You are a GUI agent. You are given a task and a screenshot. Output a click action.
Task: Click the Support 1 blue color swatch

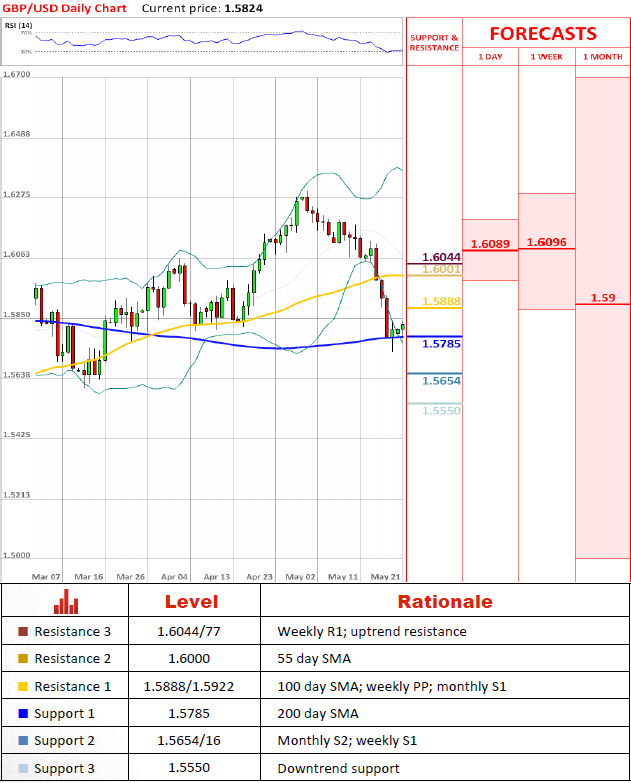(x=23, y=714)
